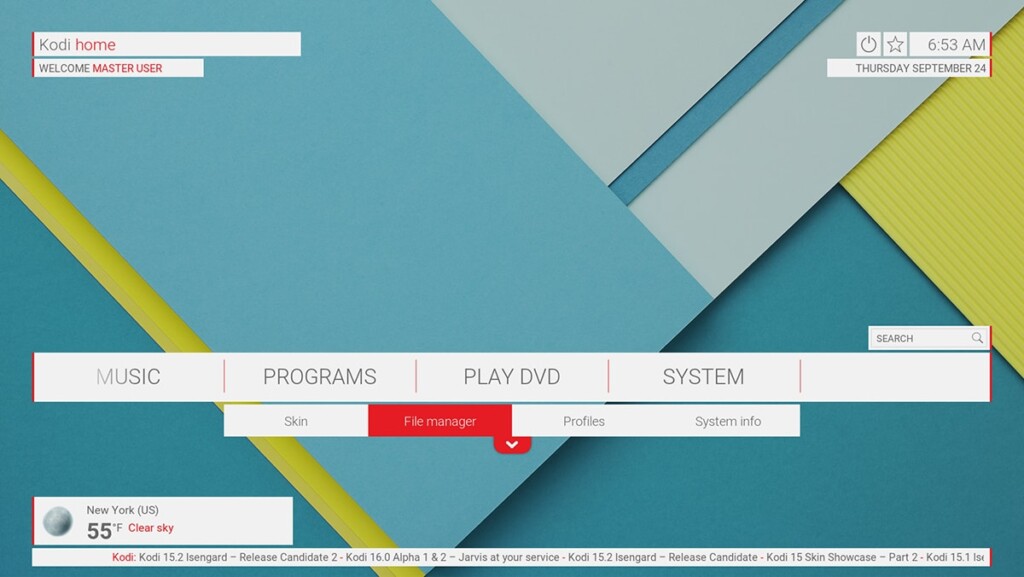Click the Kodi home title label
Viewport: 1024px width, 577px height.
tap(77, 44)
